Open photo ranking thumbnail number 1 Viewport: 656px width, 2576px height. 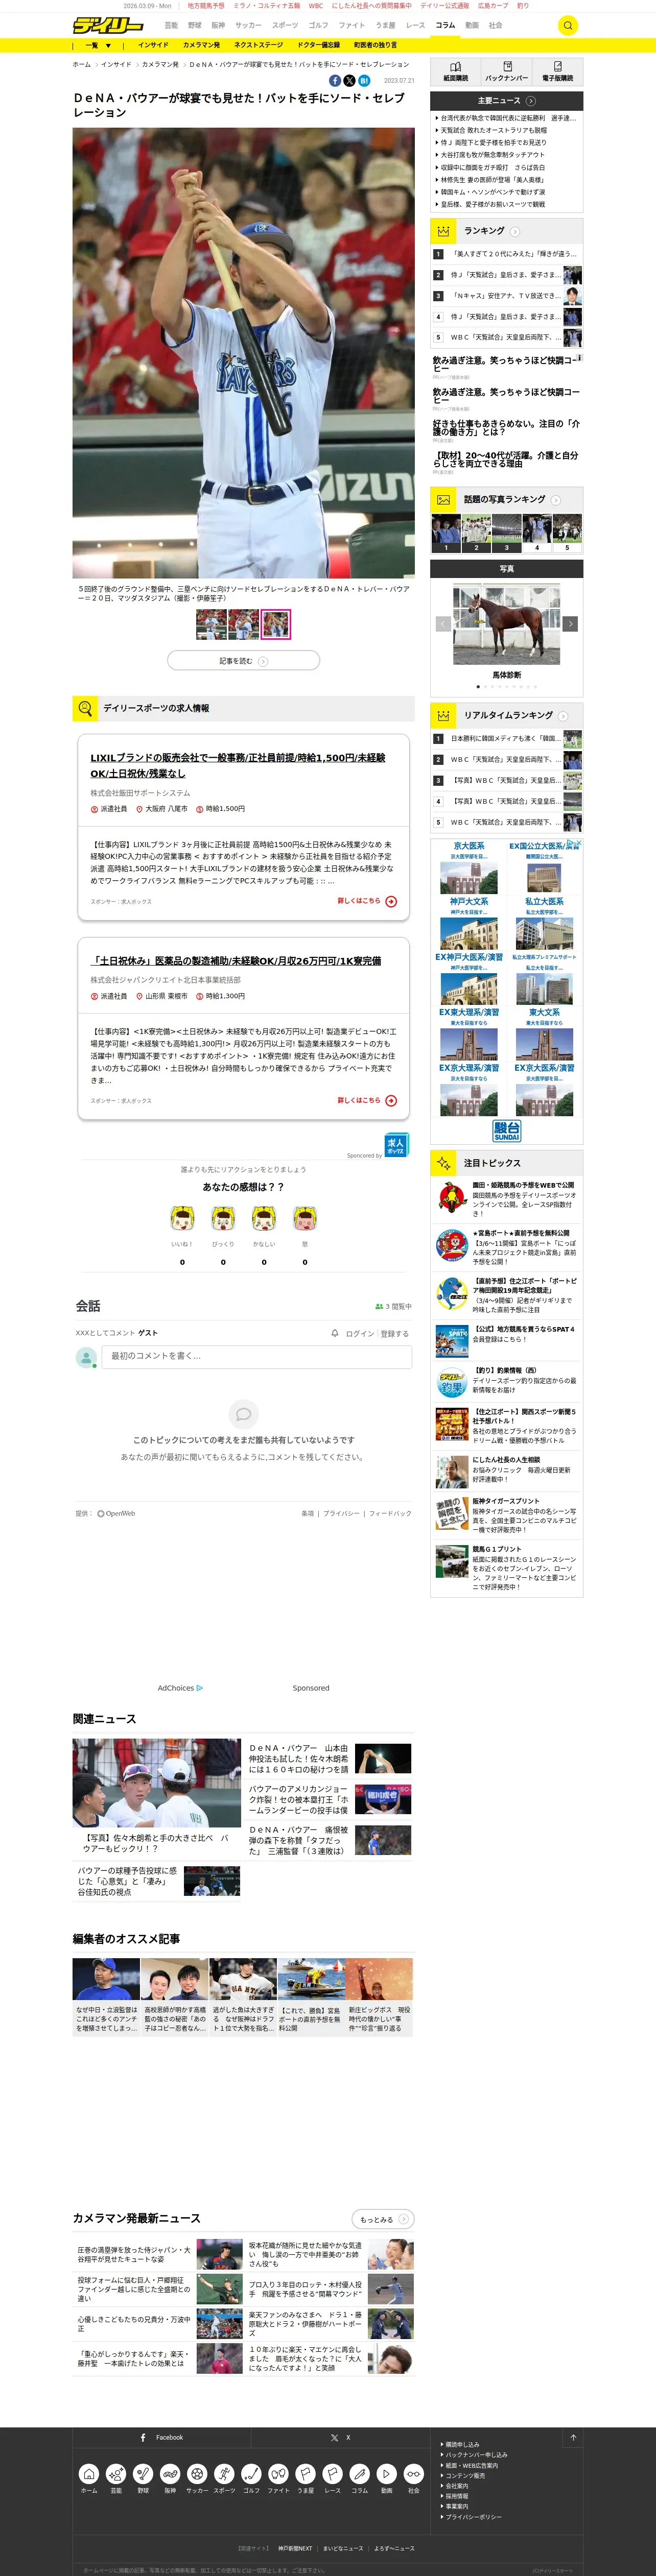point(446,534)
